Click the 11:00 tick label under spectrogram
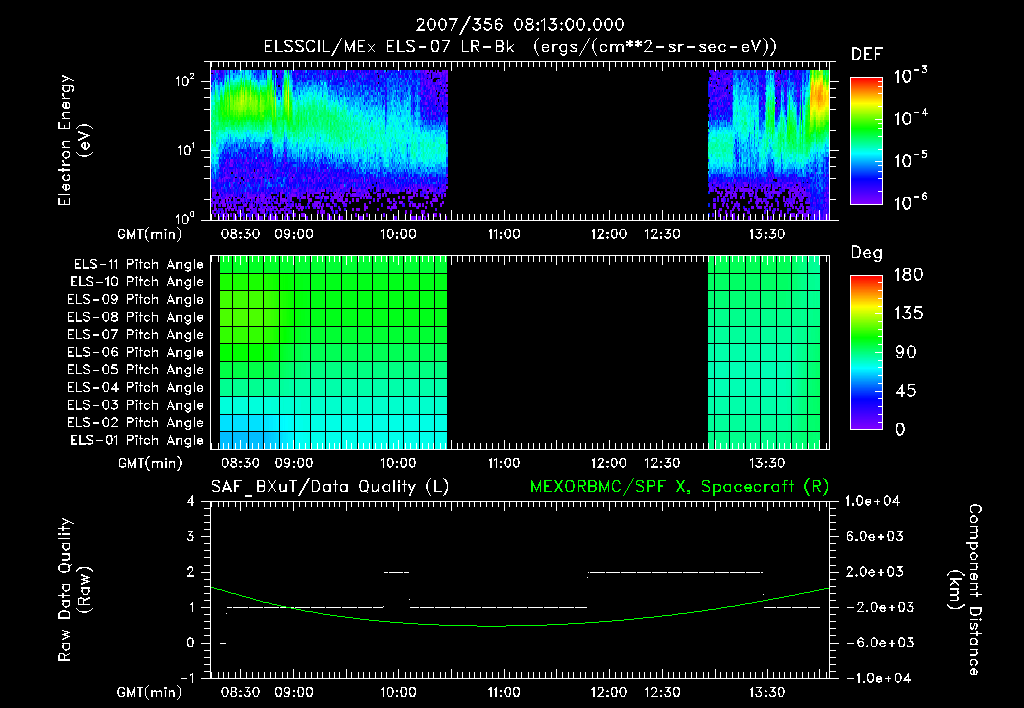 [504, 234]
